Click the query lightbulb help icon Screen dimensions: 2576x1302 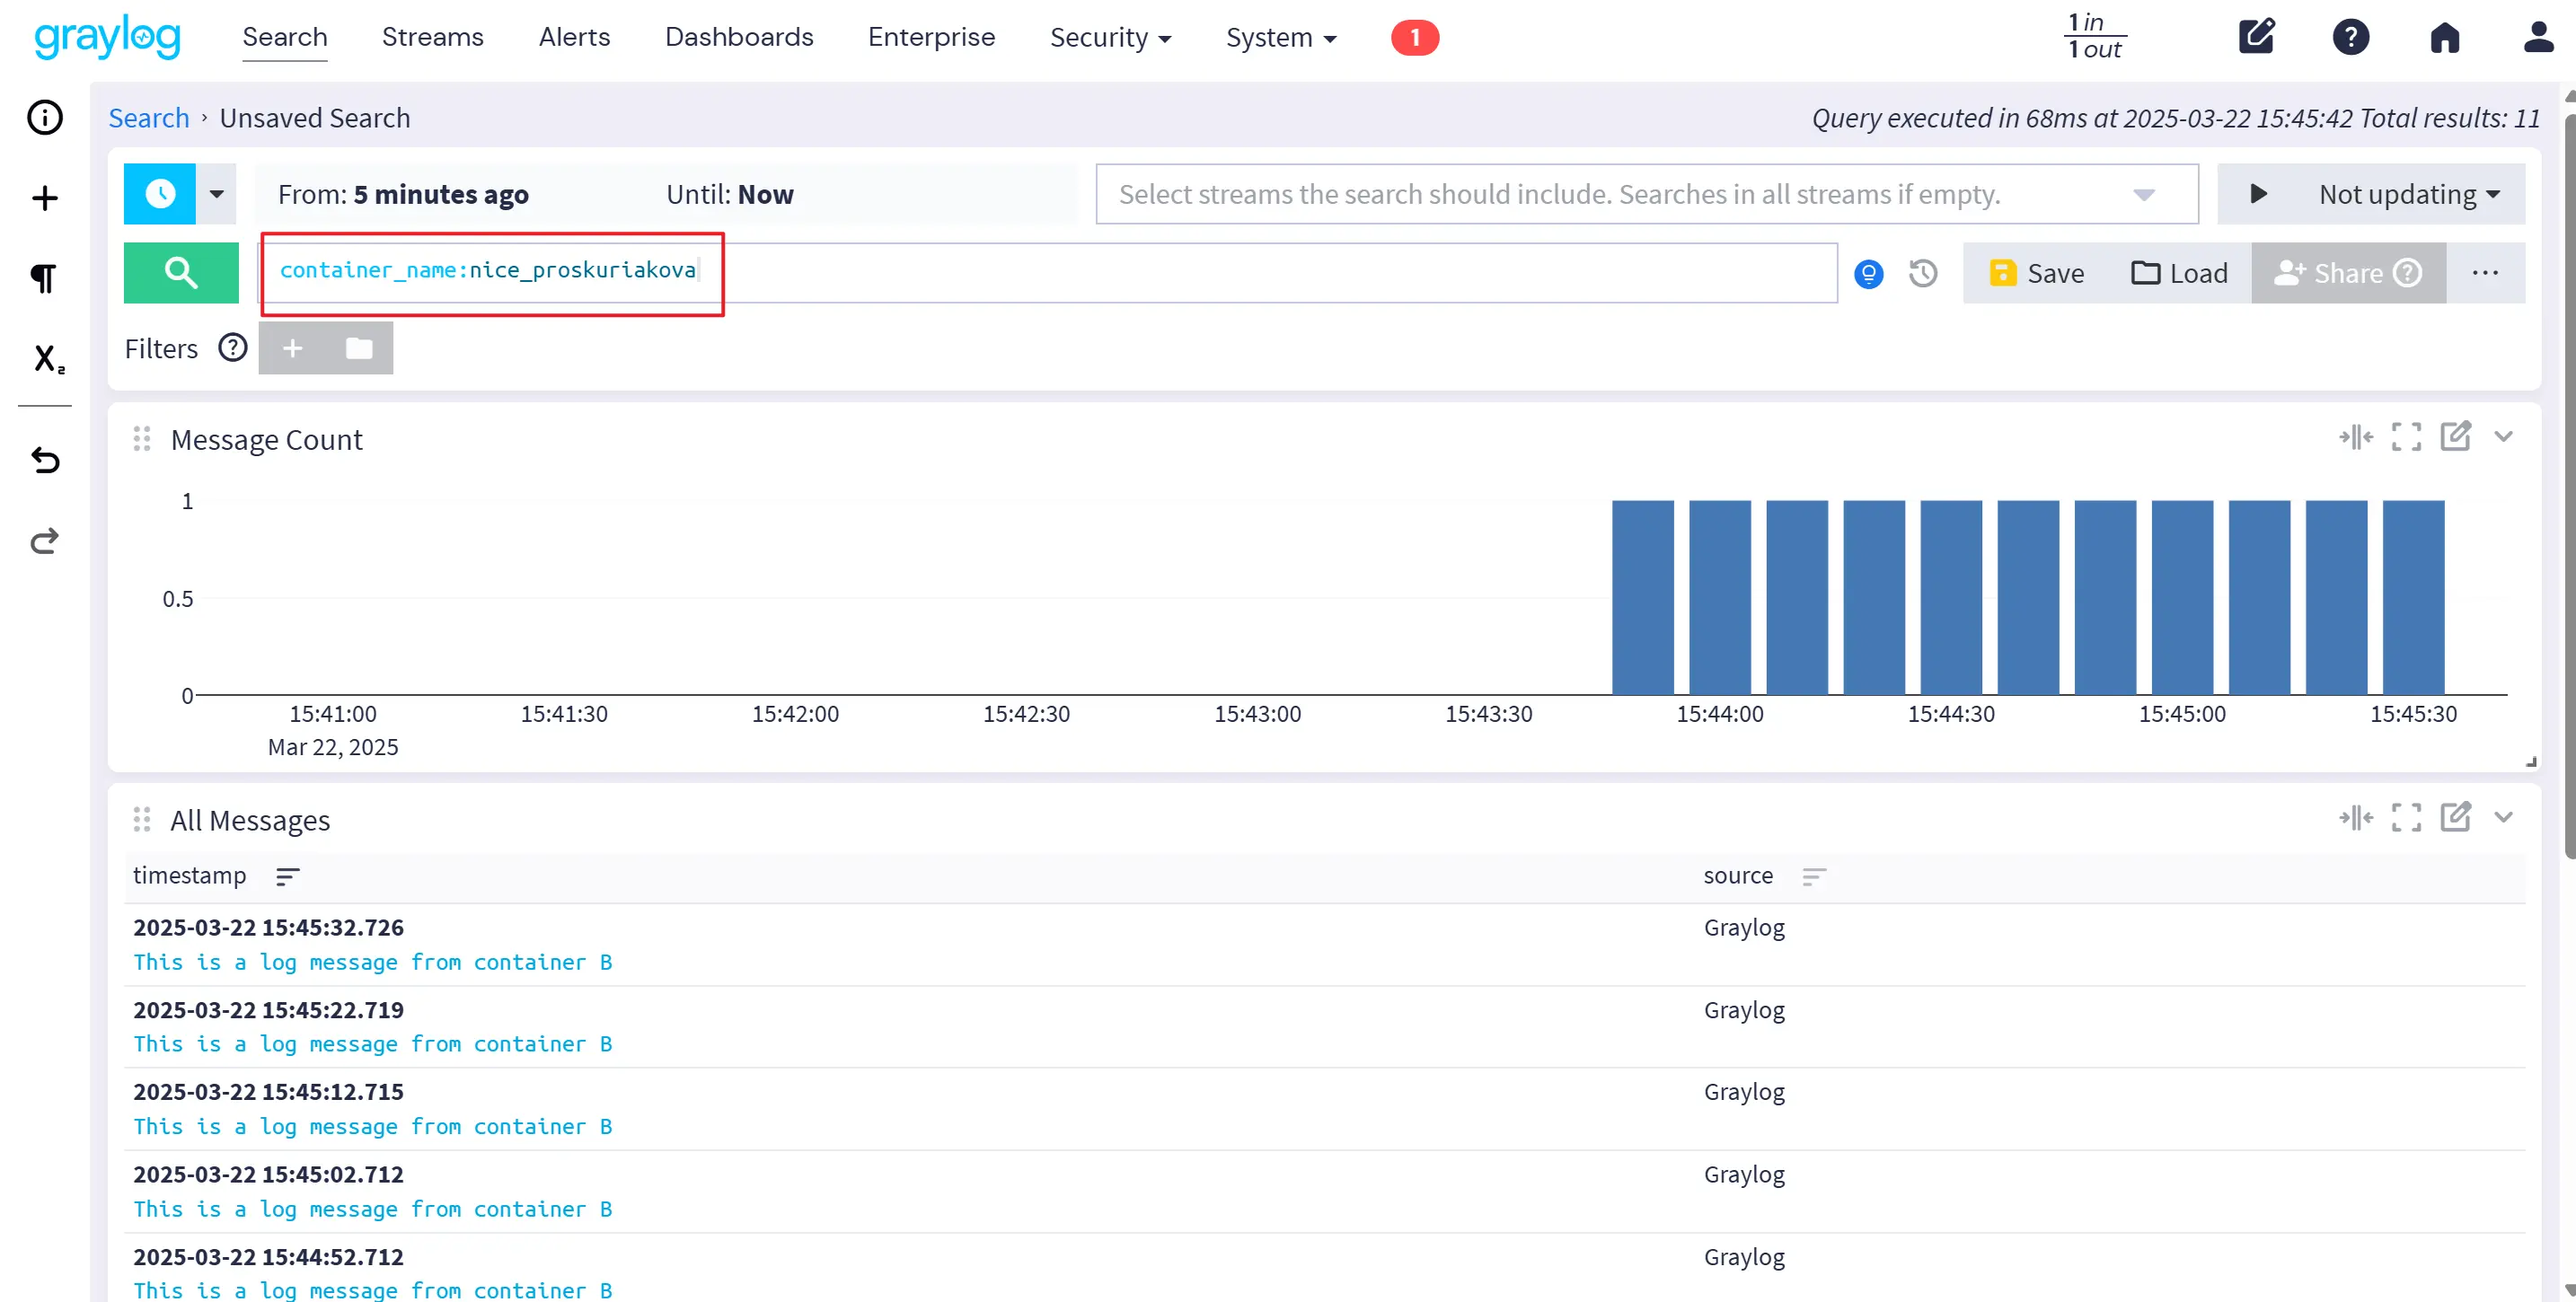(1868, 273)
